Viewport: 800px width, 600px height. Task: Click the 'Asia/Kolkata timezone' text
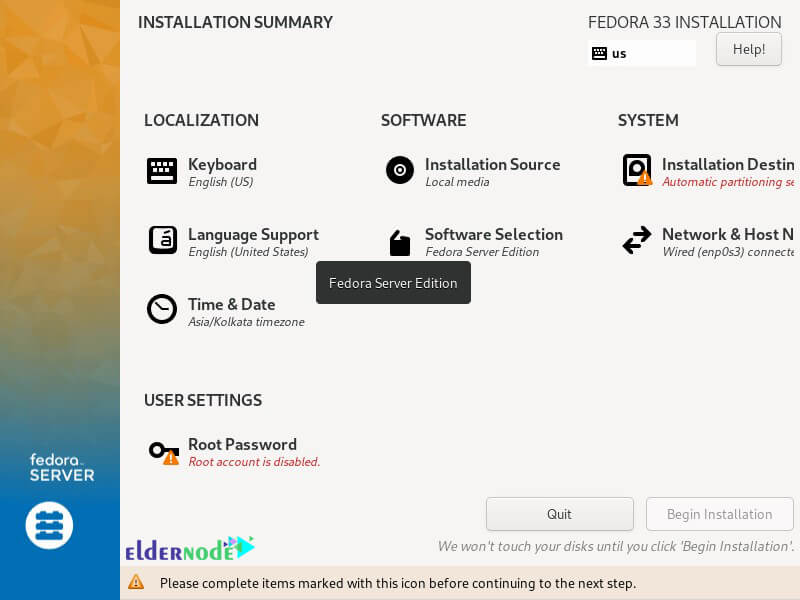point(246,322)
